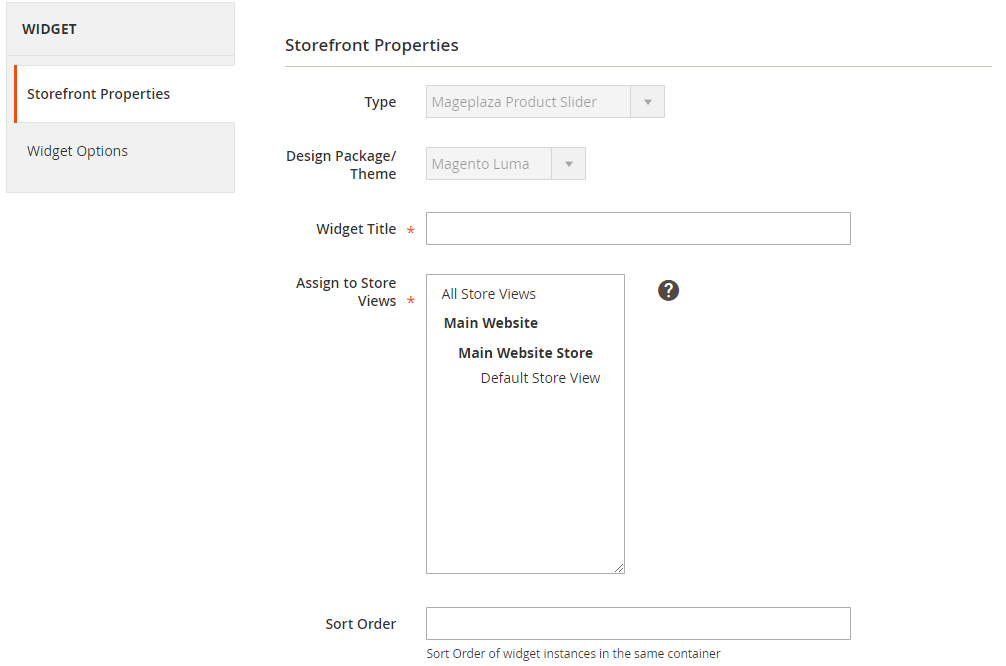Screen dimensions: 1006x666
Task: Click the Sort Order field label
Action: click(x=361, y=624)
